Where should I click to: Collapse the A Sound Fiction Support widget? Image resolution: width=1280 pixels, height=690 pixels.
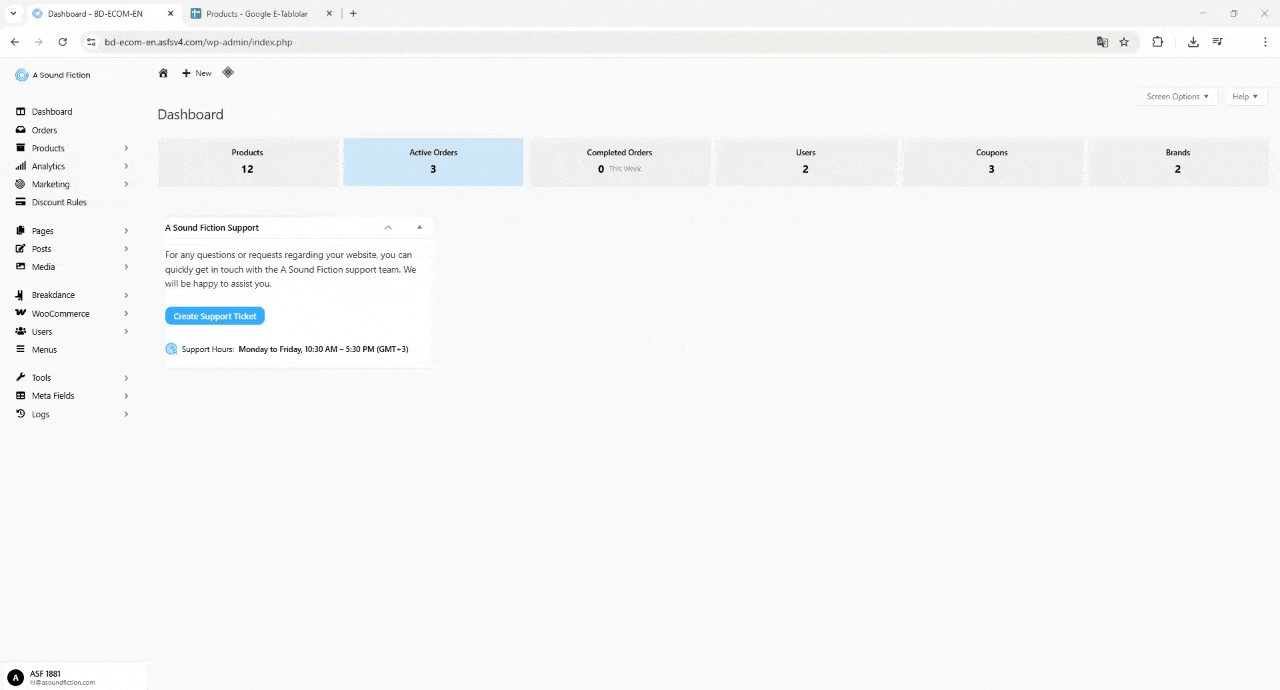tap(388, 227)
